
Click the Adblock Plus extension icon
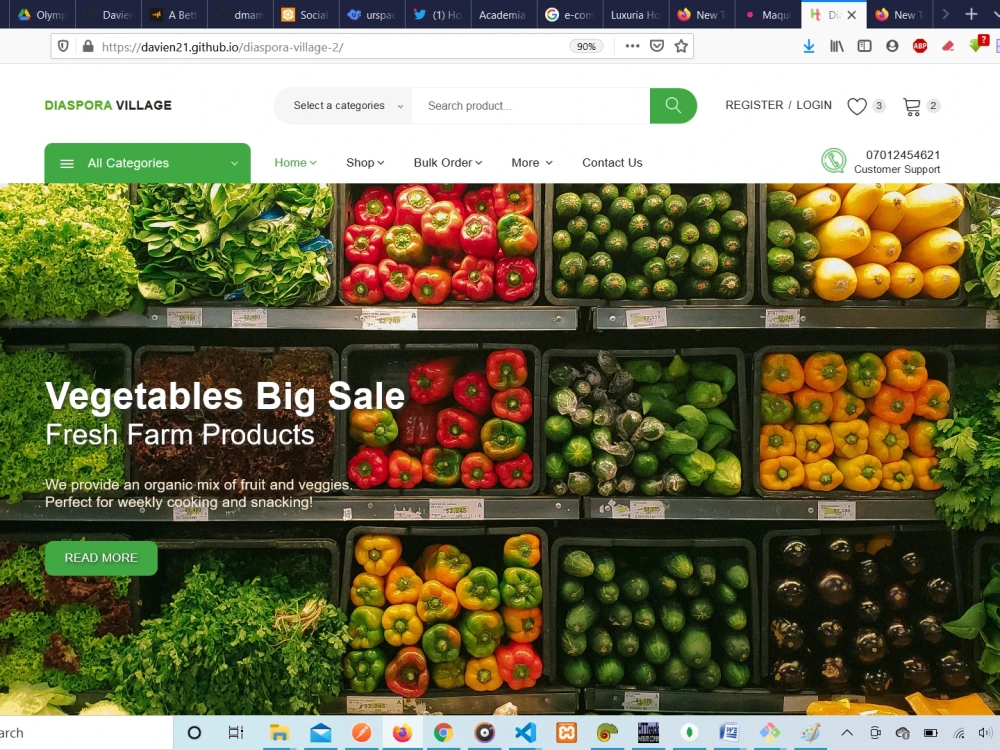point(920,46)
